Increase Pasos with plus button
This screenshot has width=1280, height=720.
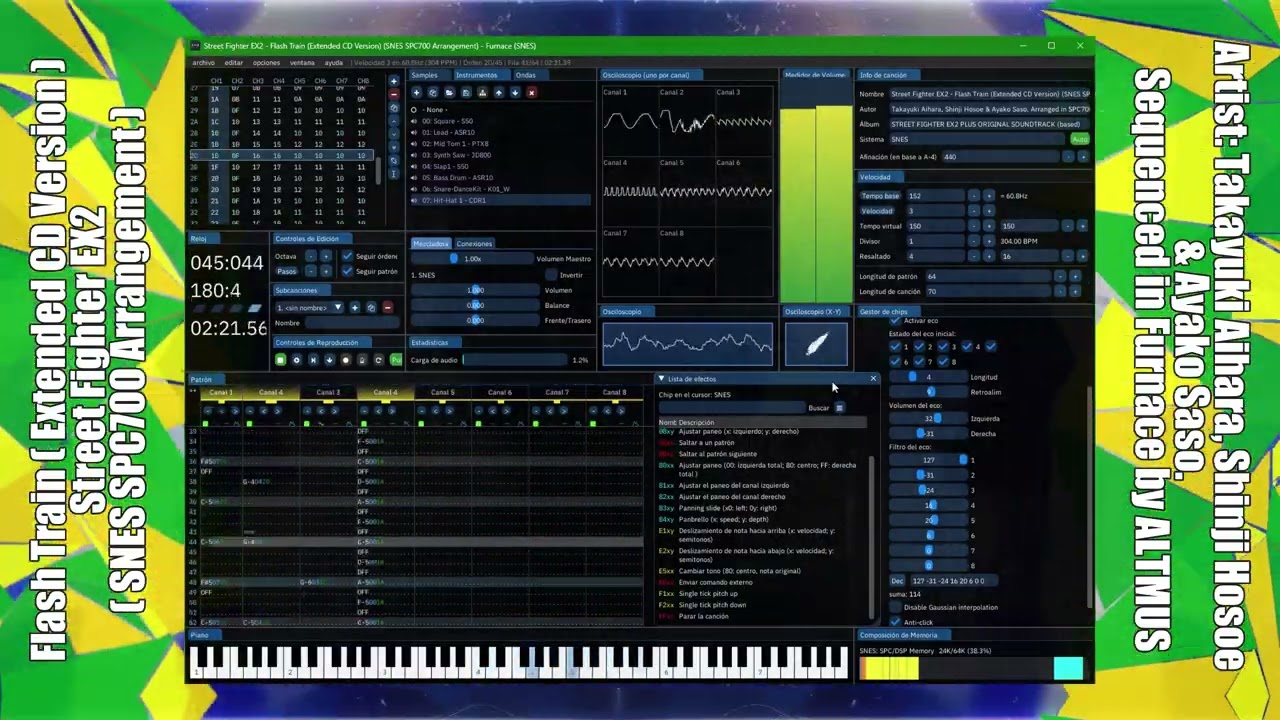[x=326, y=271]
